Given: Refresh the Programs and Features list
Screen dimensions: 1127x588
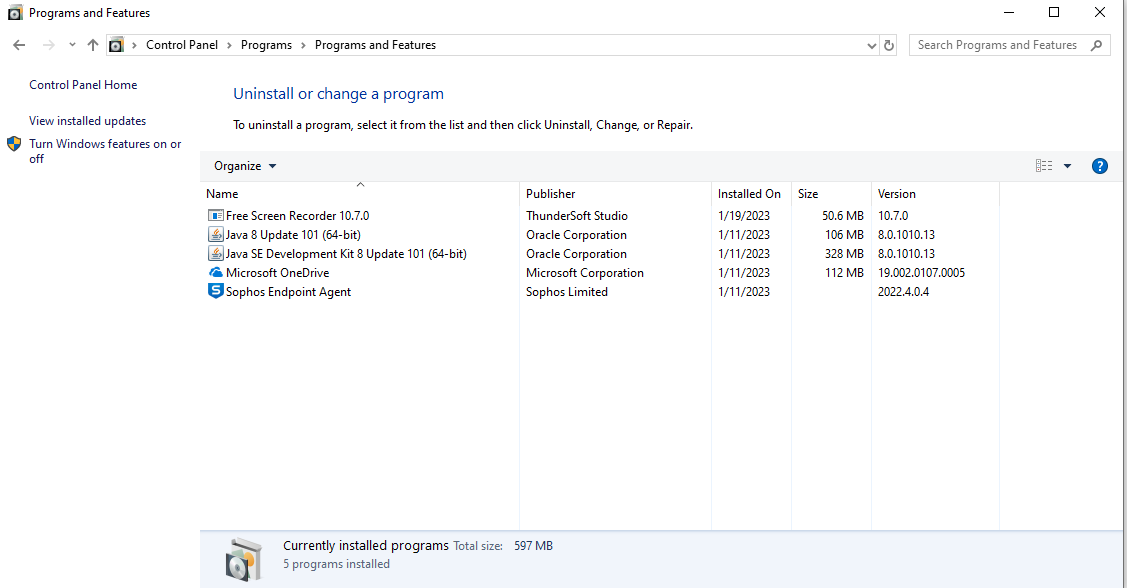Looking at the screenshot, I should click(x=889, y=45).
